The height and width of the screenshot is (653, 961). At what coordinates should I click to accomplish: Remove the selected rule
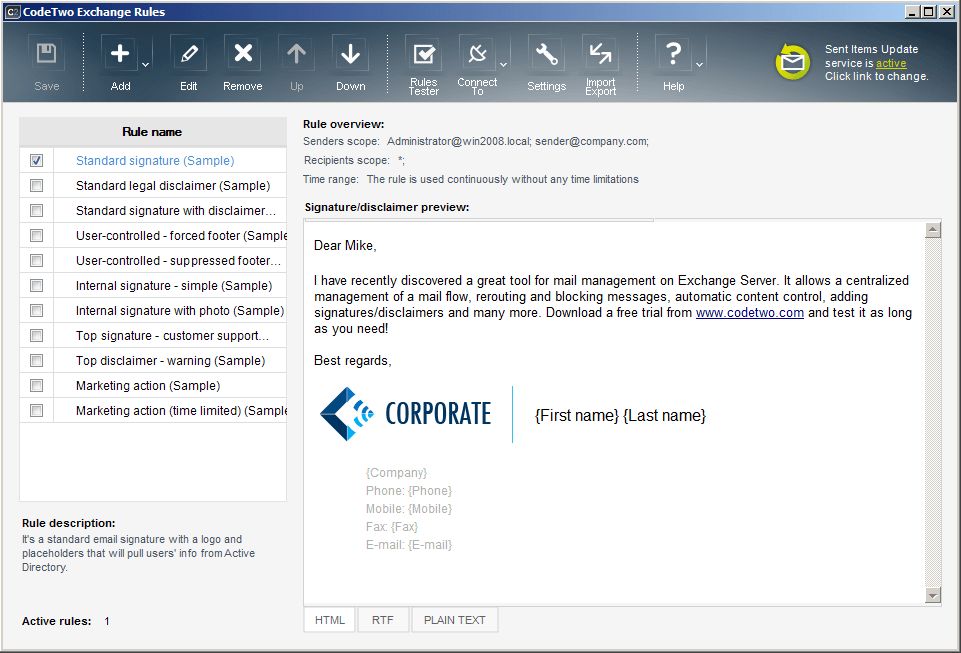[x=242, y=53]
